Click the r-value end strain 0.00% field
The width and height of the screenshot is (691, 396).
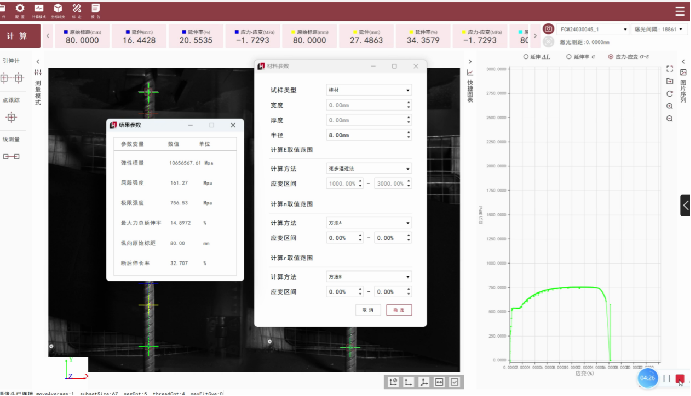click(393, 292)
